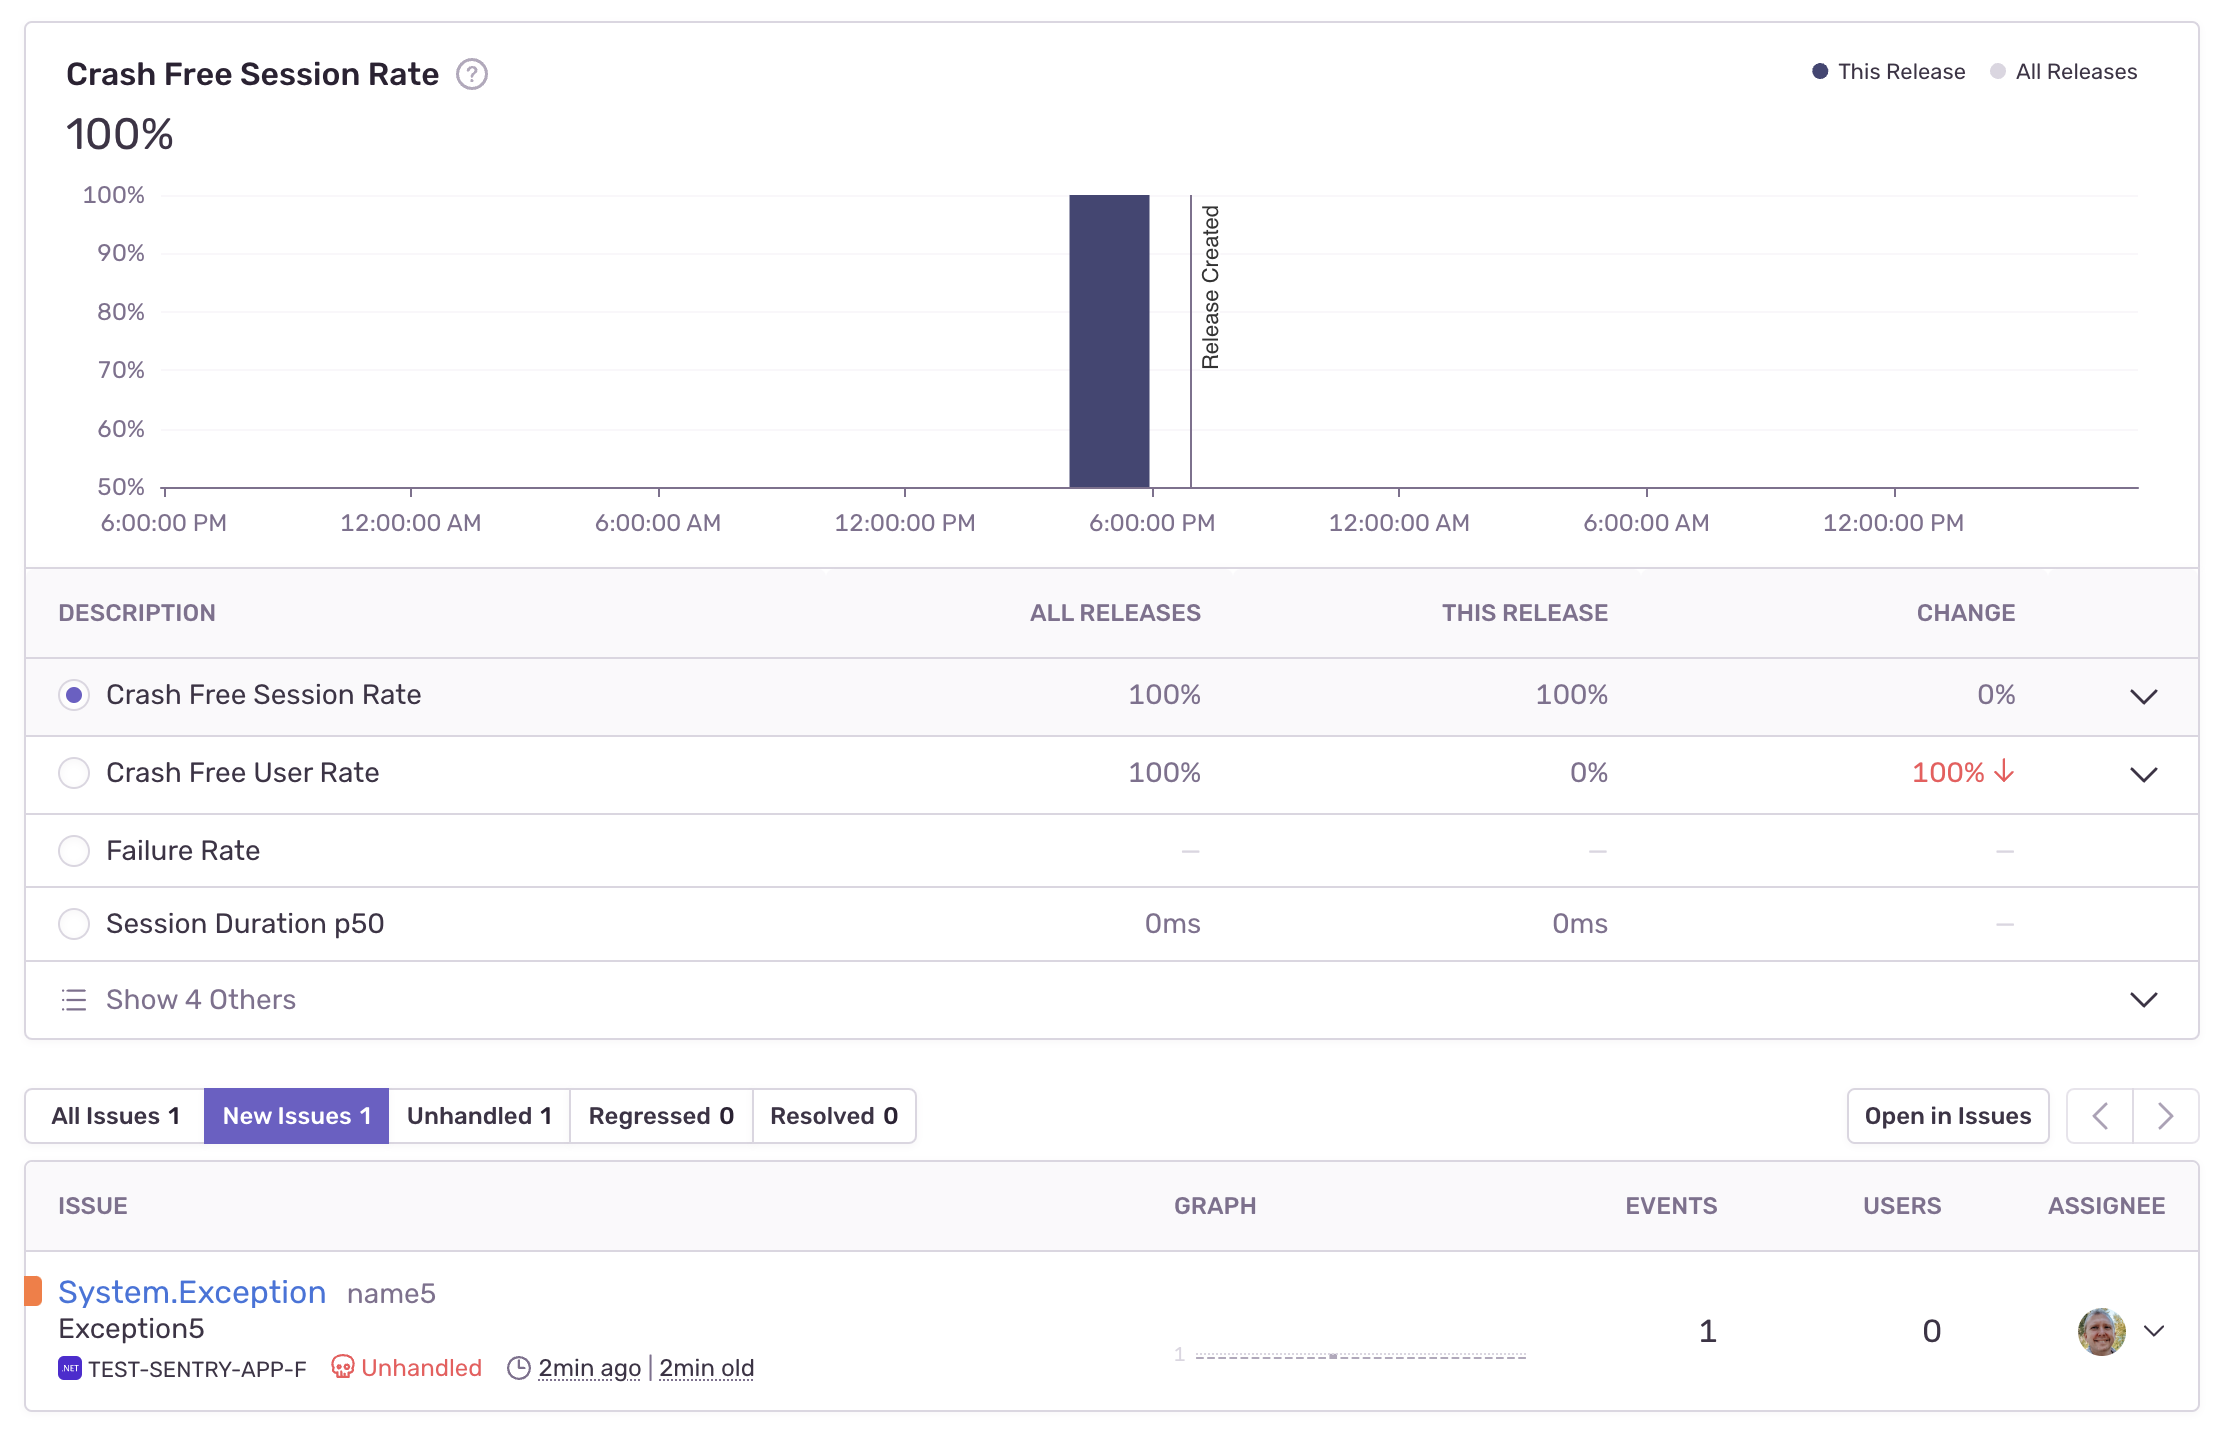Select the Failure Rate radio button
Viewport: 2226px width, 1432px height.
tap(74, 851)
